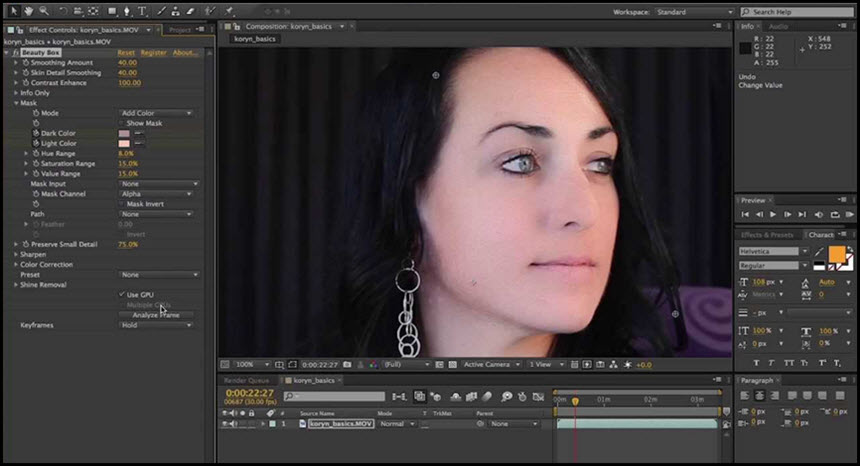
Task: Toggle the Mask Invert checkbox
Action: point(122,204)
